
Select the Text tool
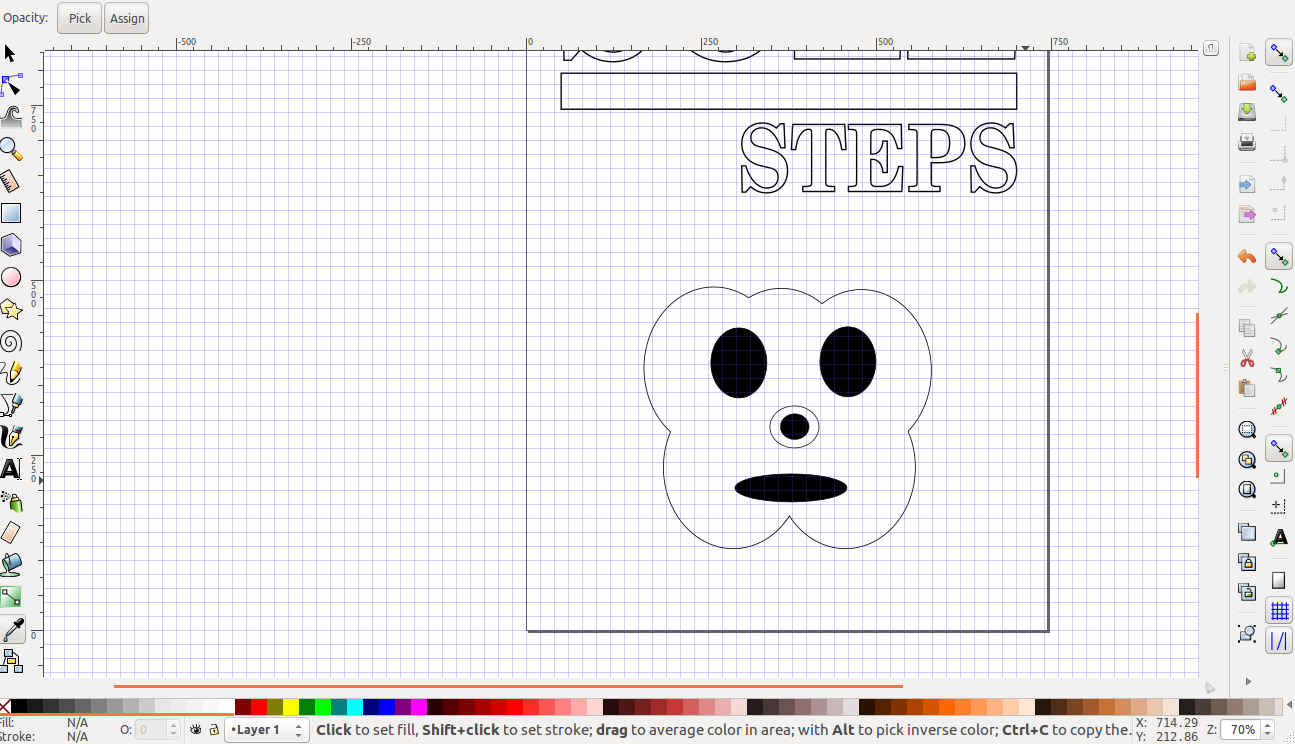click(x=11, y=469)
